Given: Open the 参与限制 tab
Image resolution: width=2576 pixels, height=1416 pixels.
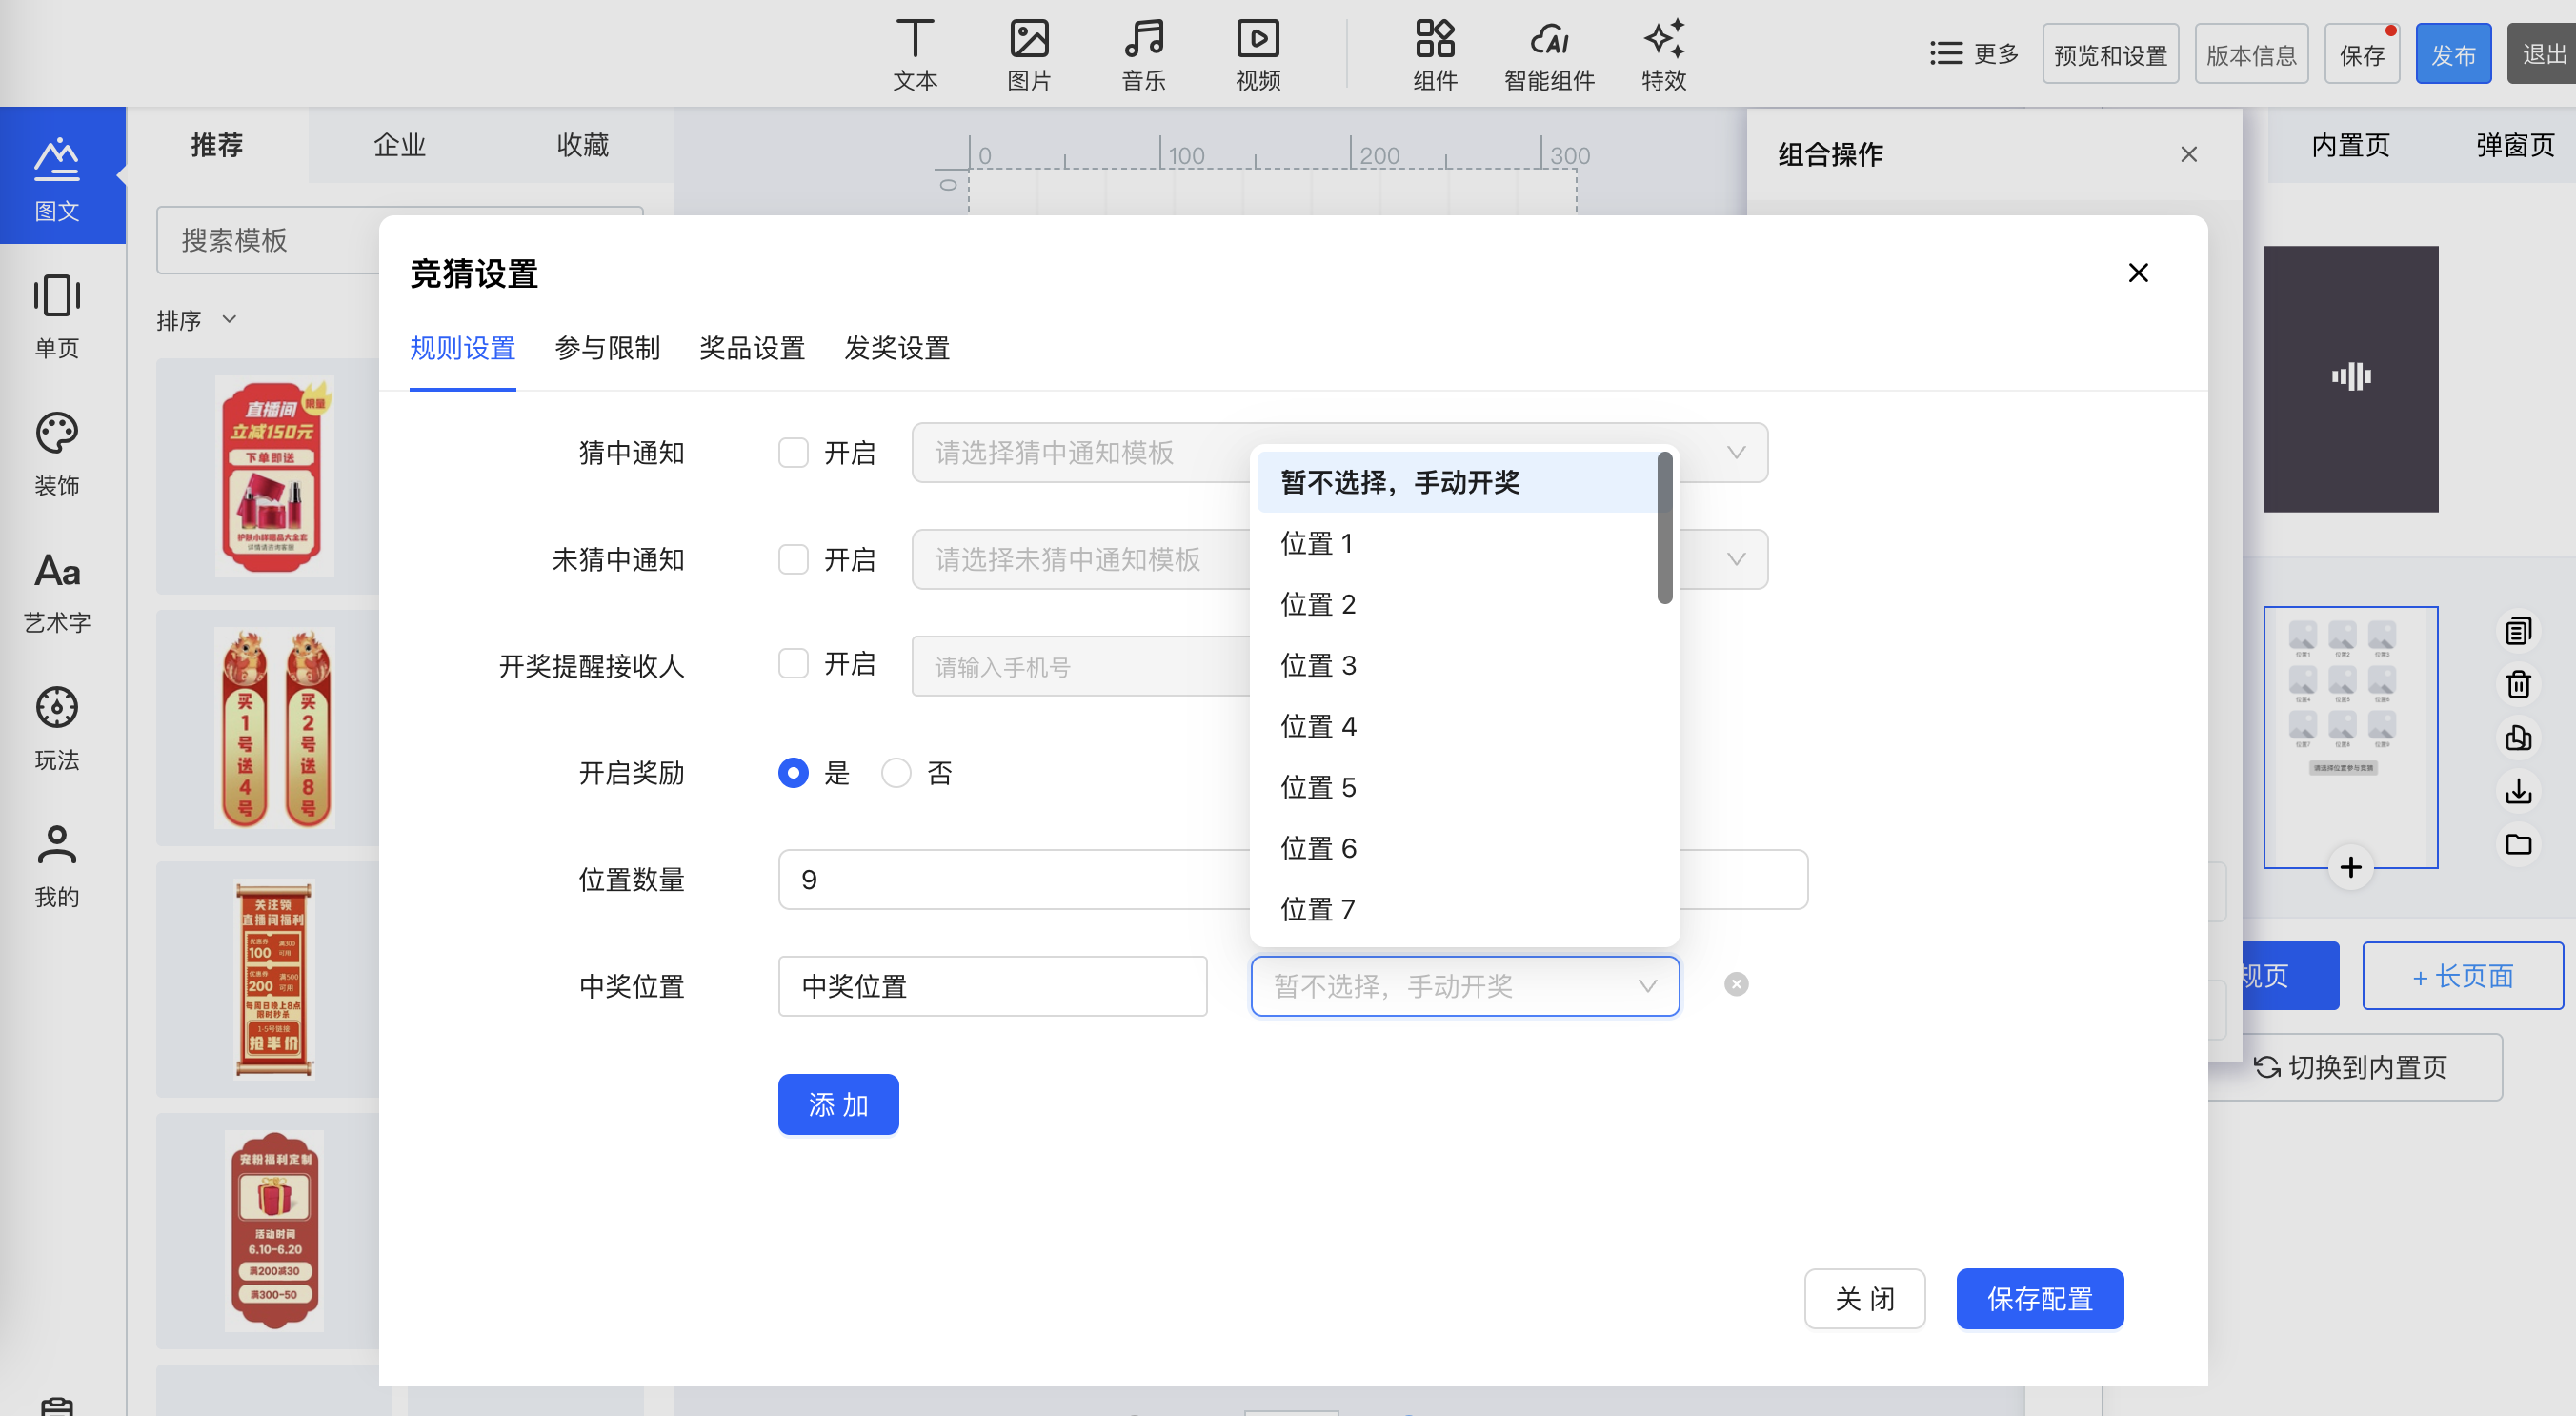Looking at the screenshot, I should pyautogui.click(x=607, y=348).
